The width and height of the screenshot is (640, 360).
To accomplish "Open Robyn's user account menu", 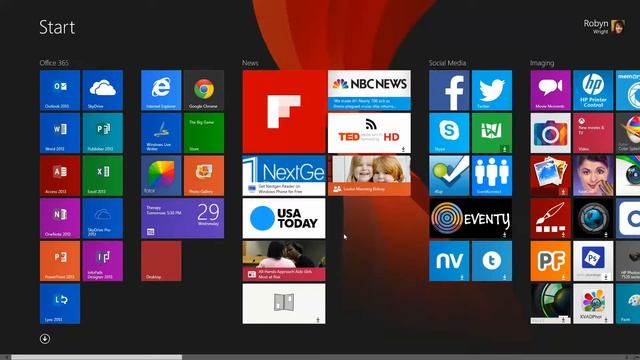I will [x=604, y=27].
